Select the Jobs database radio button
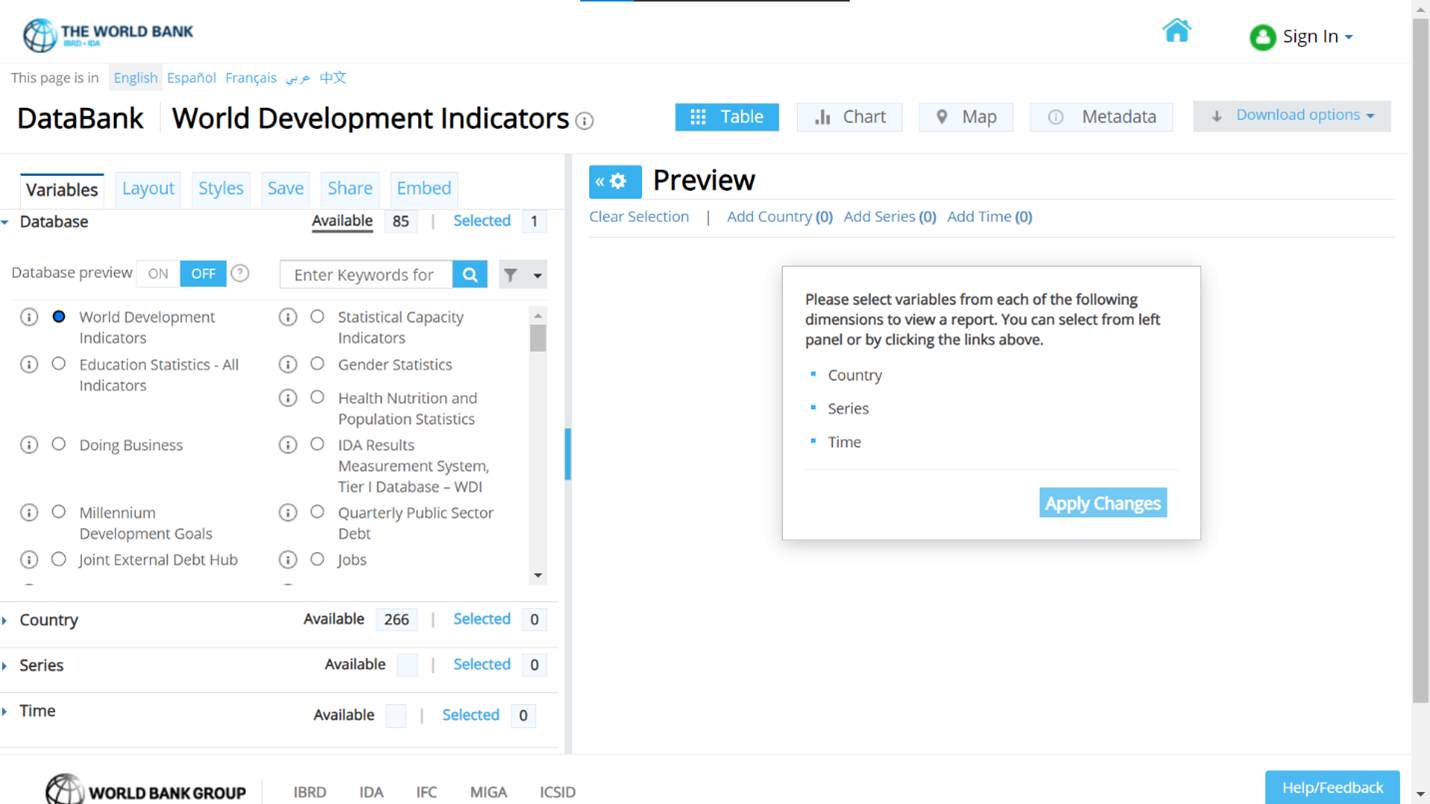The image size is (1430, 804). tap(317, 559)
